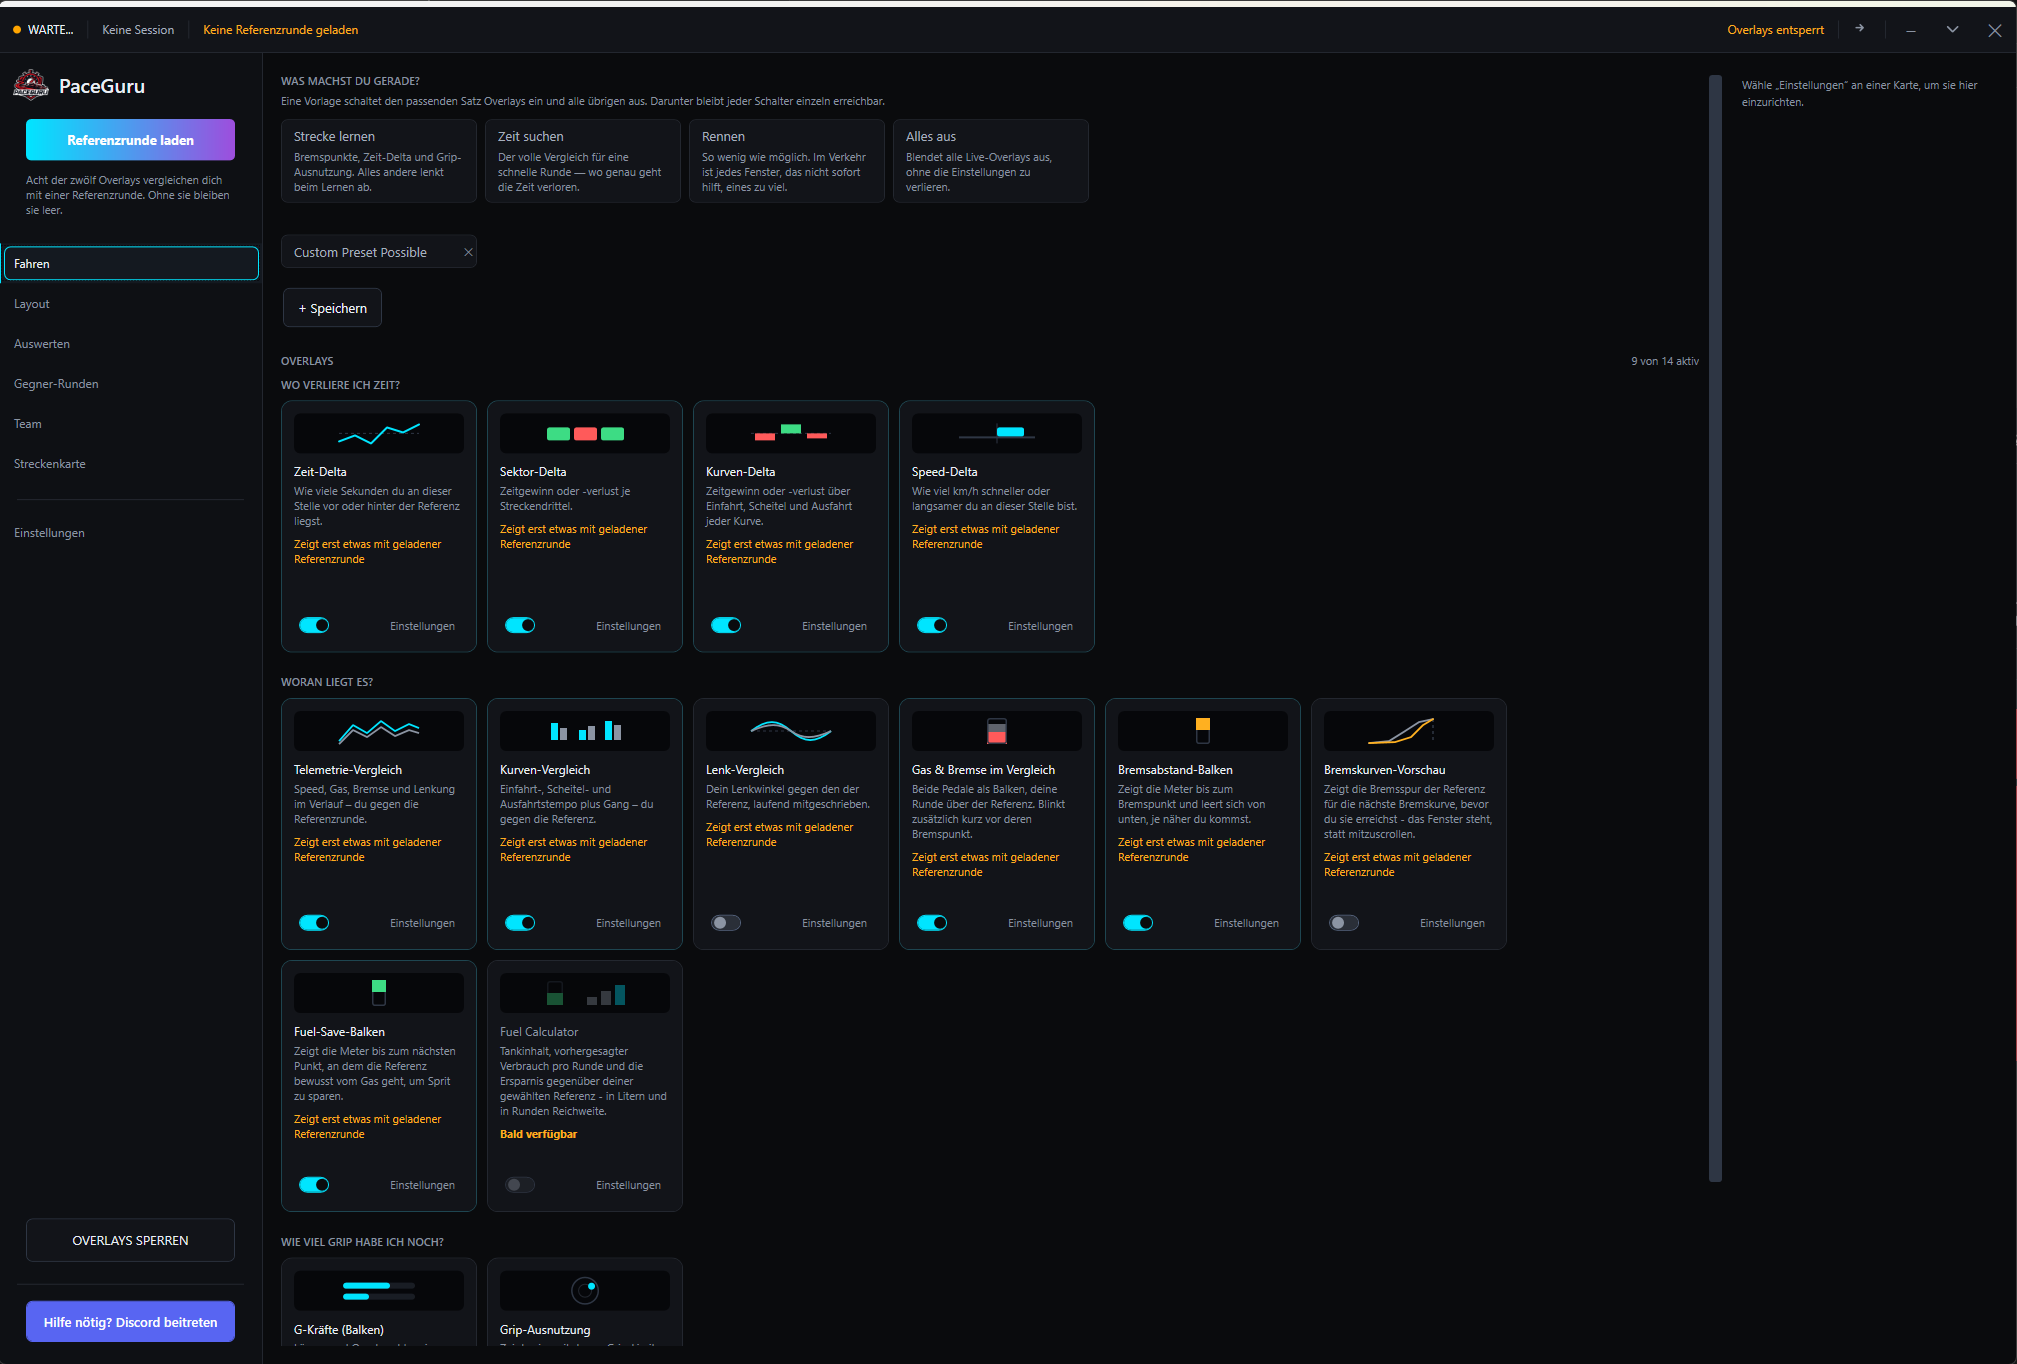Select Gegner-Runden in the sidebar
The image size is (2017, 1364).
131,384
